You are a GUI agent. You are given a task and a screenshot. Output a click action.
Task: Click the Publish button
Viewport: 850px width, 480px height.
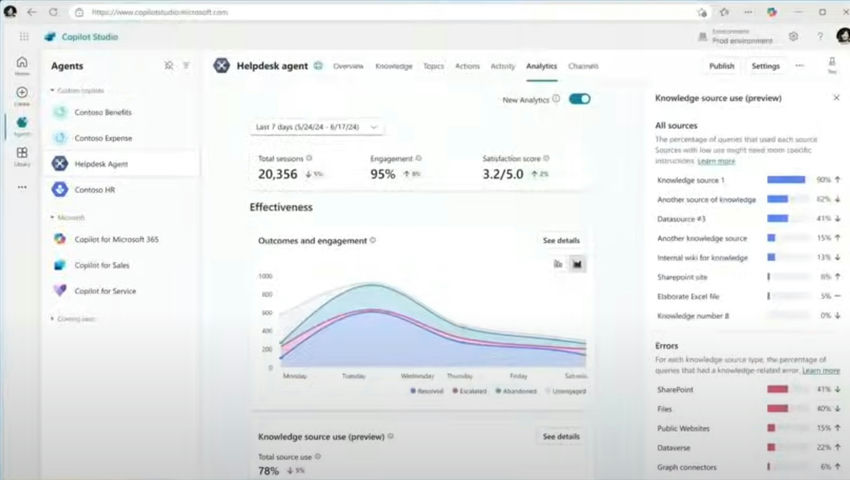pos(722,66)
